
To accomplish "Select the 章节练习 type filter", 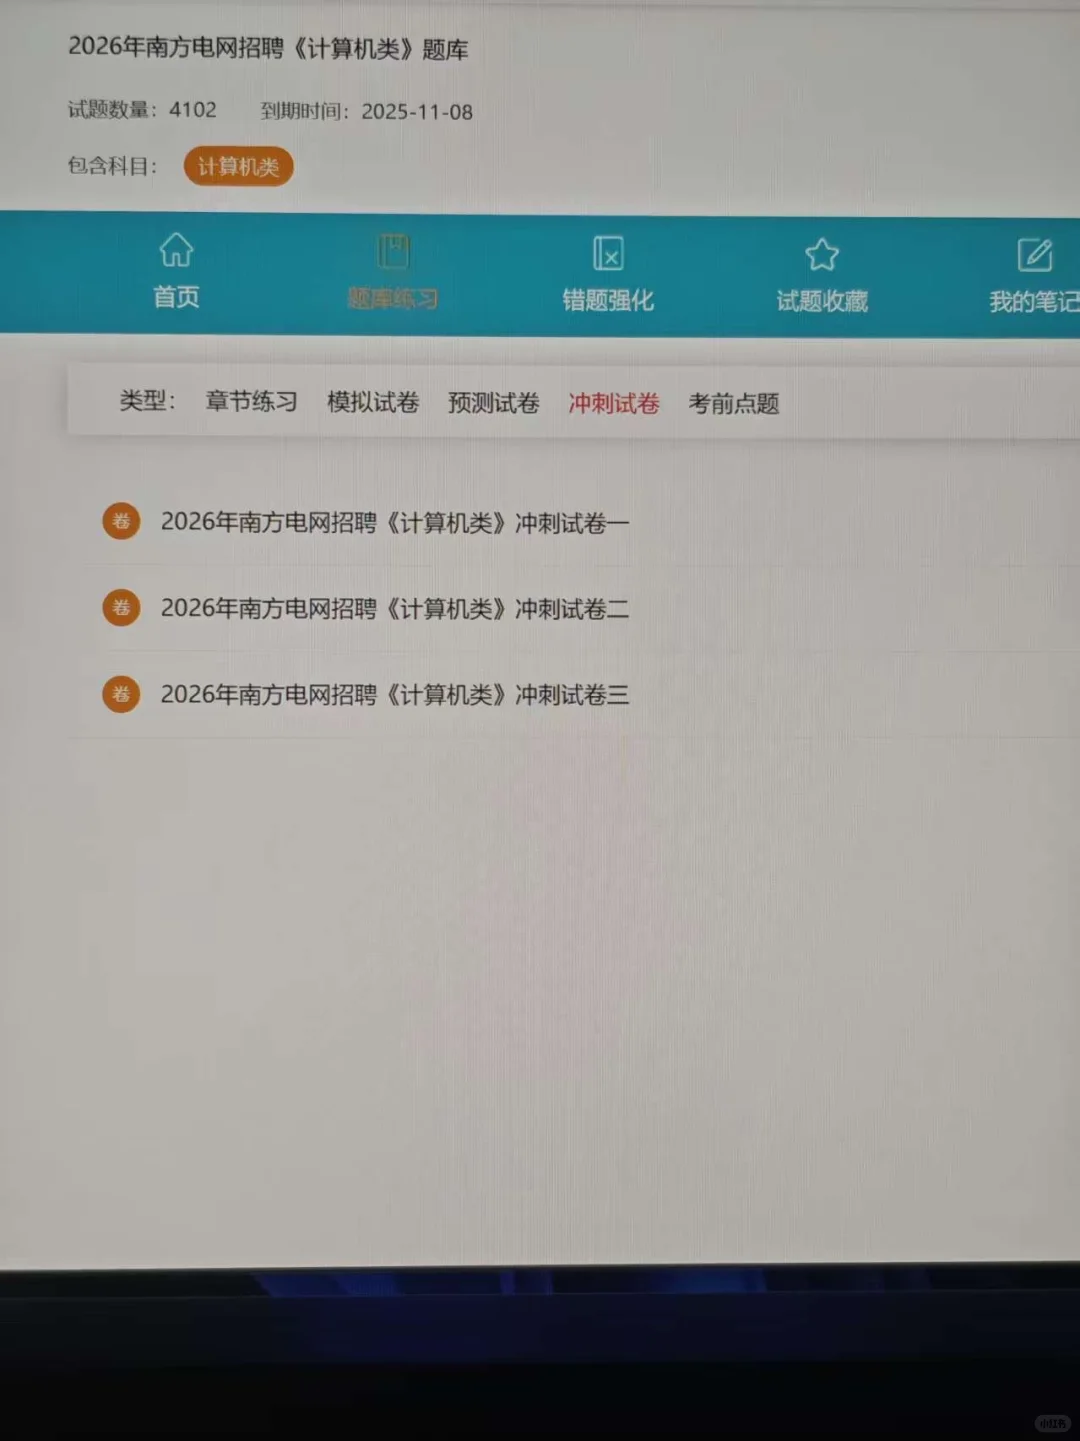I will [x=251, y=401].
